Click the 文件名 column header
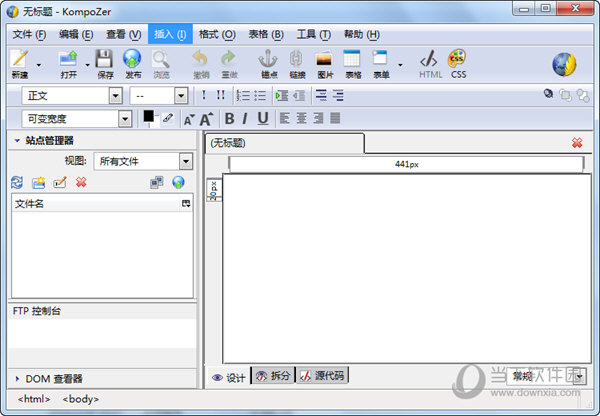600x416 pixels. [96, 204]
